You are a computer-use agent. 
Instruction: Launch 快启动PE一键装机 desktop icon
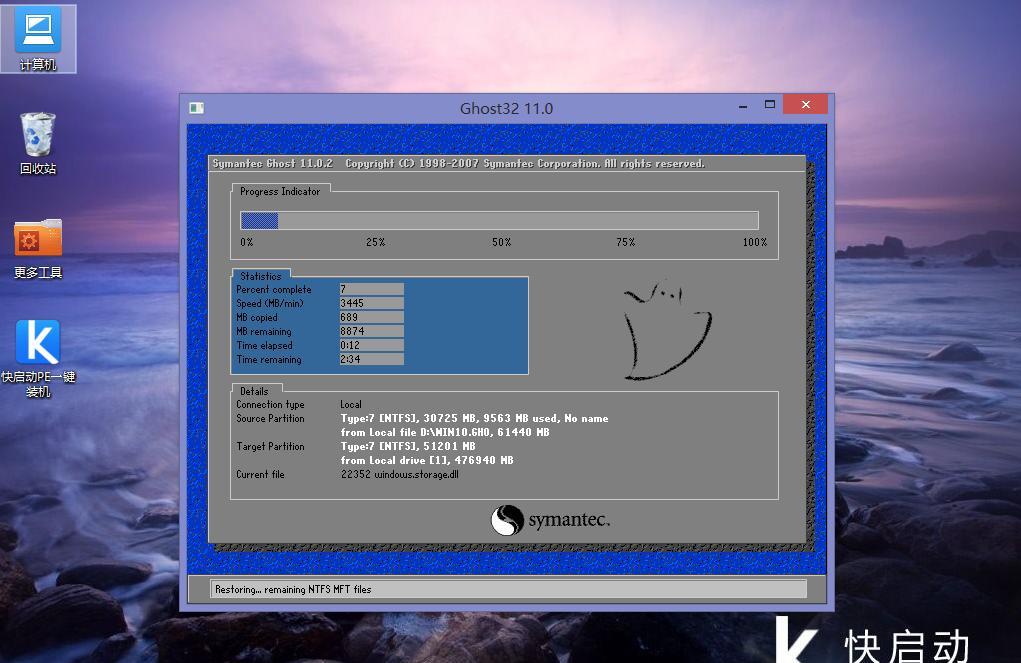(x=38, y=358)
